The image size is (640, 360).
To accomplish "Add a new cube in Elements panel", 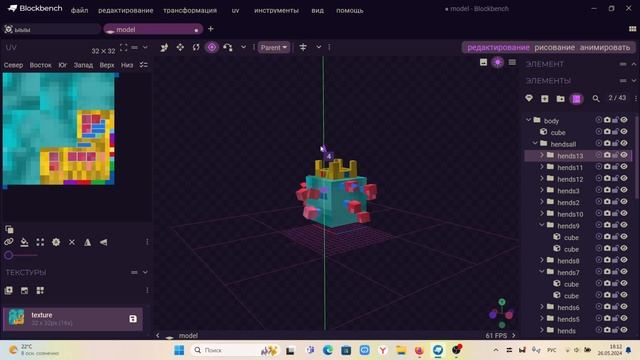I will tap(544, 99).
